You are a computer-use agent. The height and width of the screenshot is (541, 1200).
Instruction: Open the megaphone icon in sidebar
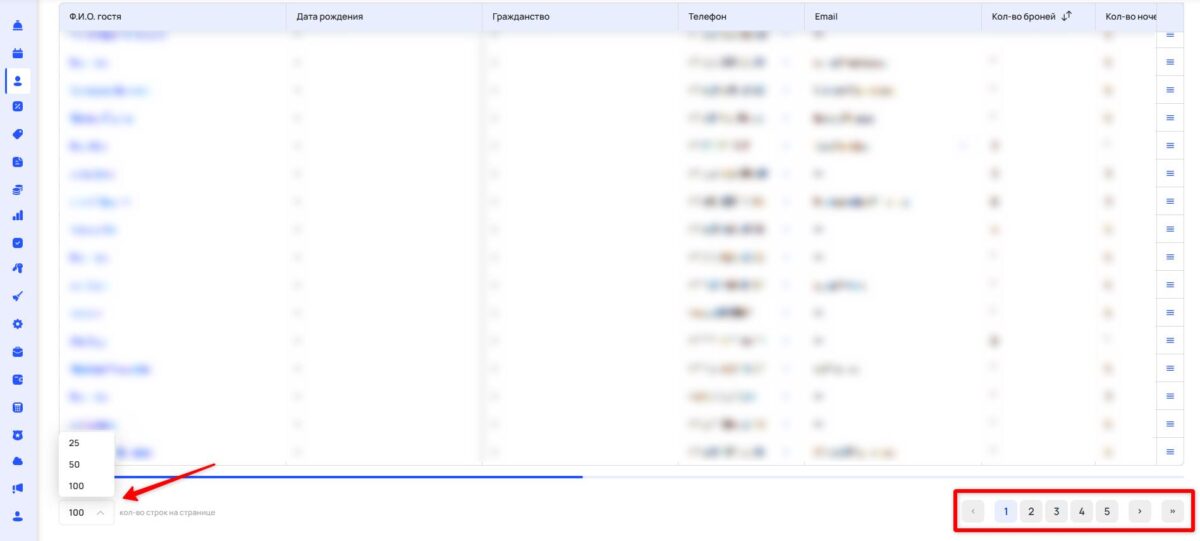[x=18, y=488]
